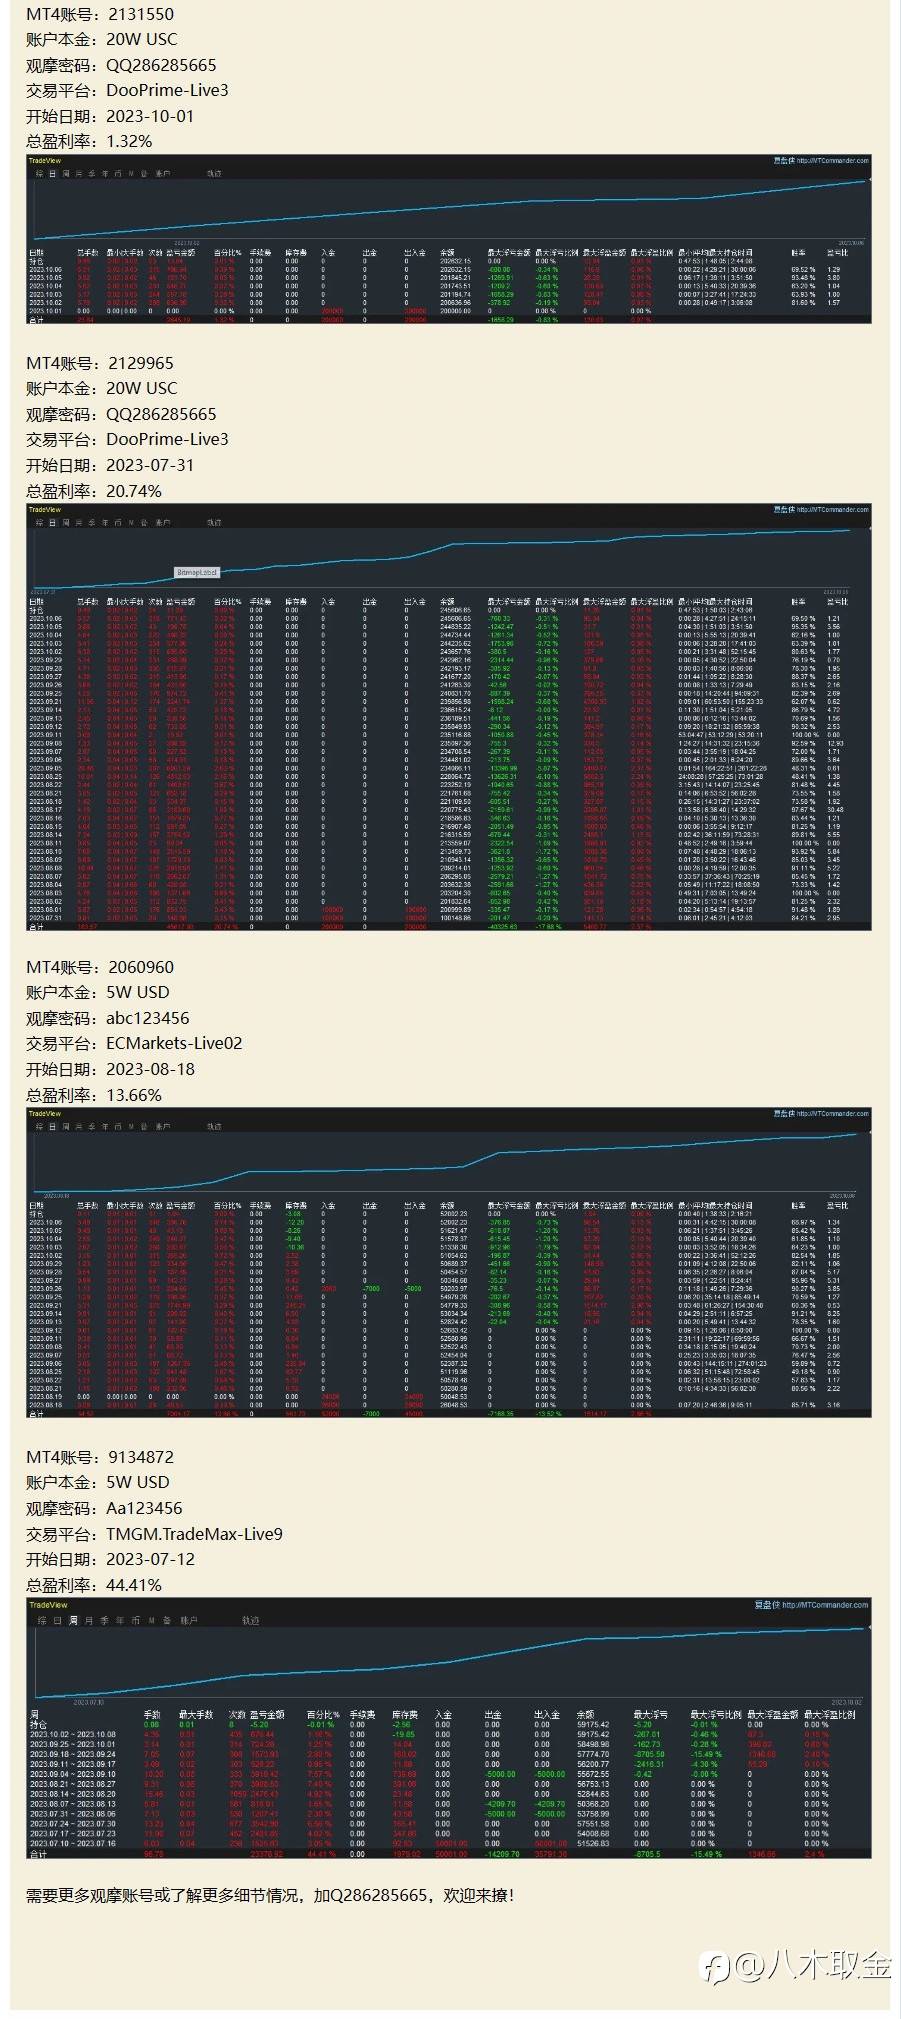
Task: Choose 年 tab in account 9134872 chart
Action: 120,1620
